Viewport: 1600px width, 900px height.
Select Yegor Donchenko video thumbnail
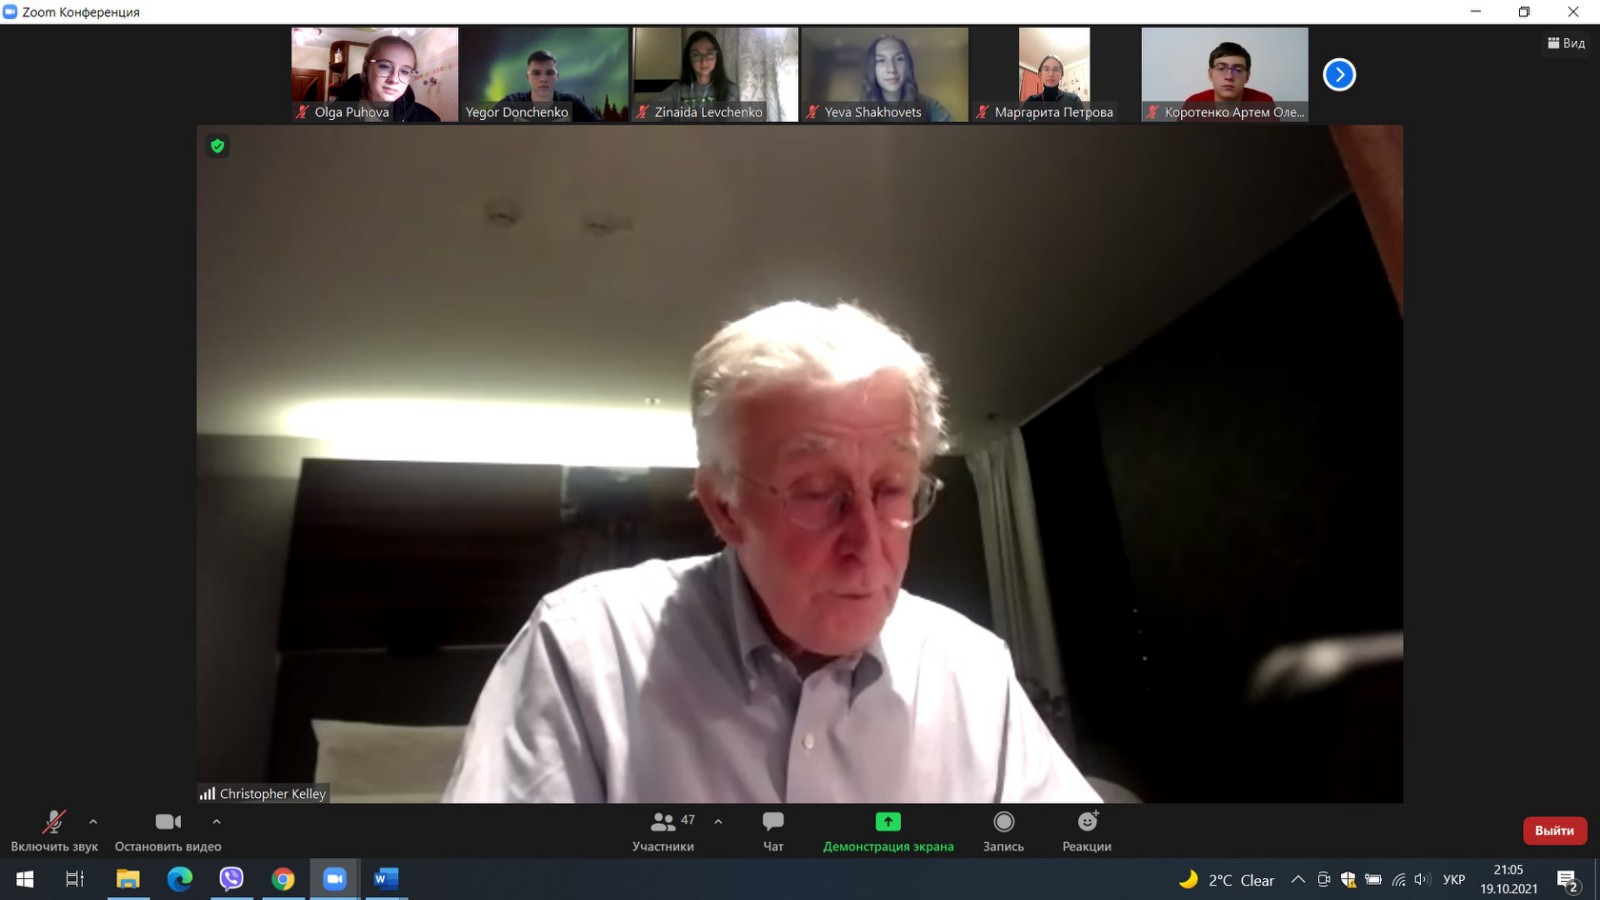tap(545, 74)
